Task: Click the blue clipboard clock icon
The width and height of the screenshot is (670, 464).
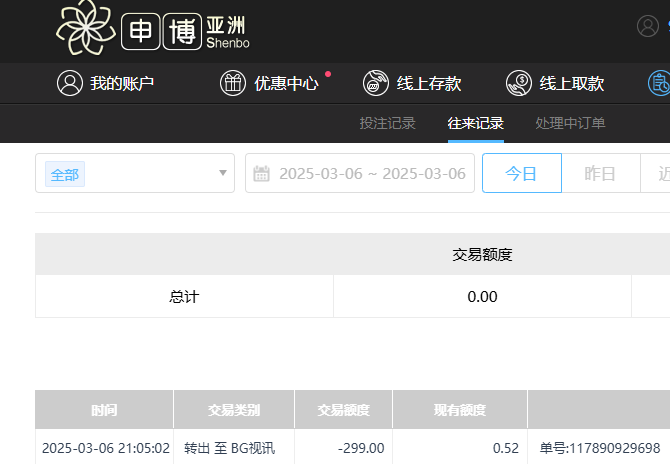Action: point(659,83)
